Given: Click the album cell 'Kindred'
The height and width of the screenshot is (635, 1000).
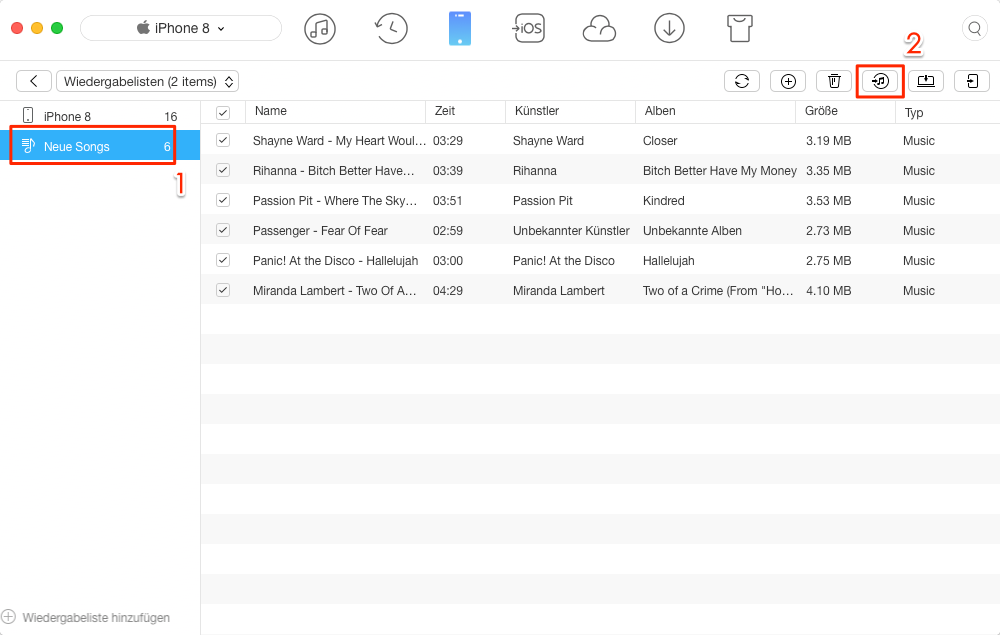Looking at the screenshot, I should [664, 201].
